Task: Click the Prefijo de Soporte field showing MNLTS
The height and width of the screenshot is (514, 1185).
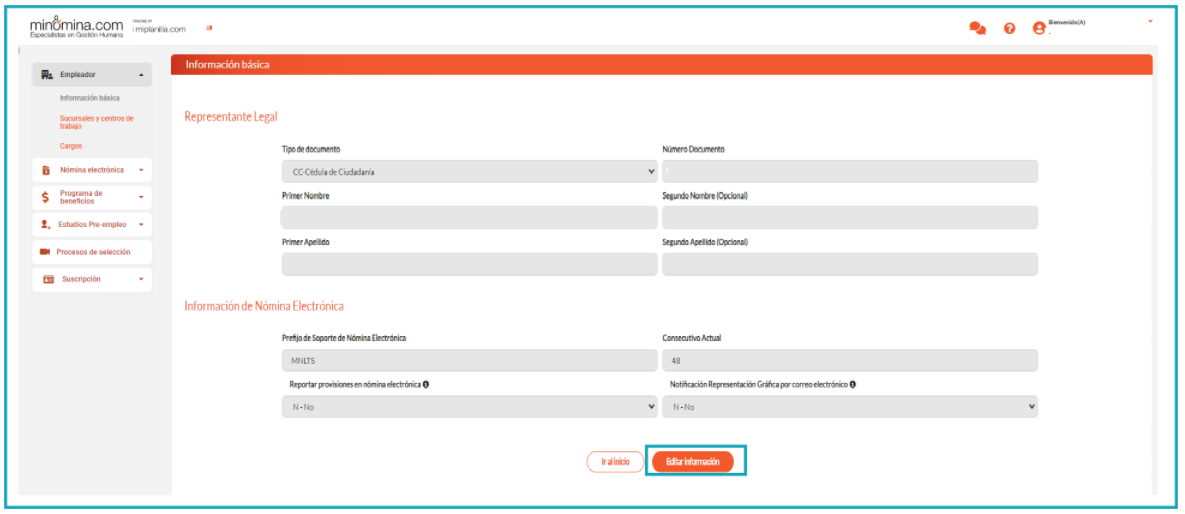Action: [469, 360]
